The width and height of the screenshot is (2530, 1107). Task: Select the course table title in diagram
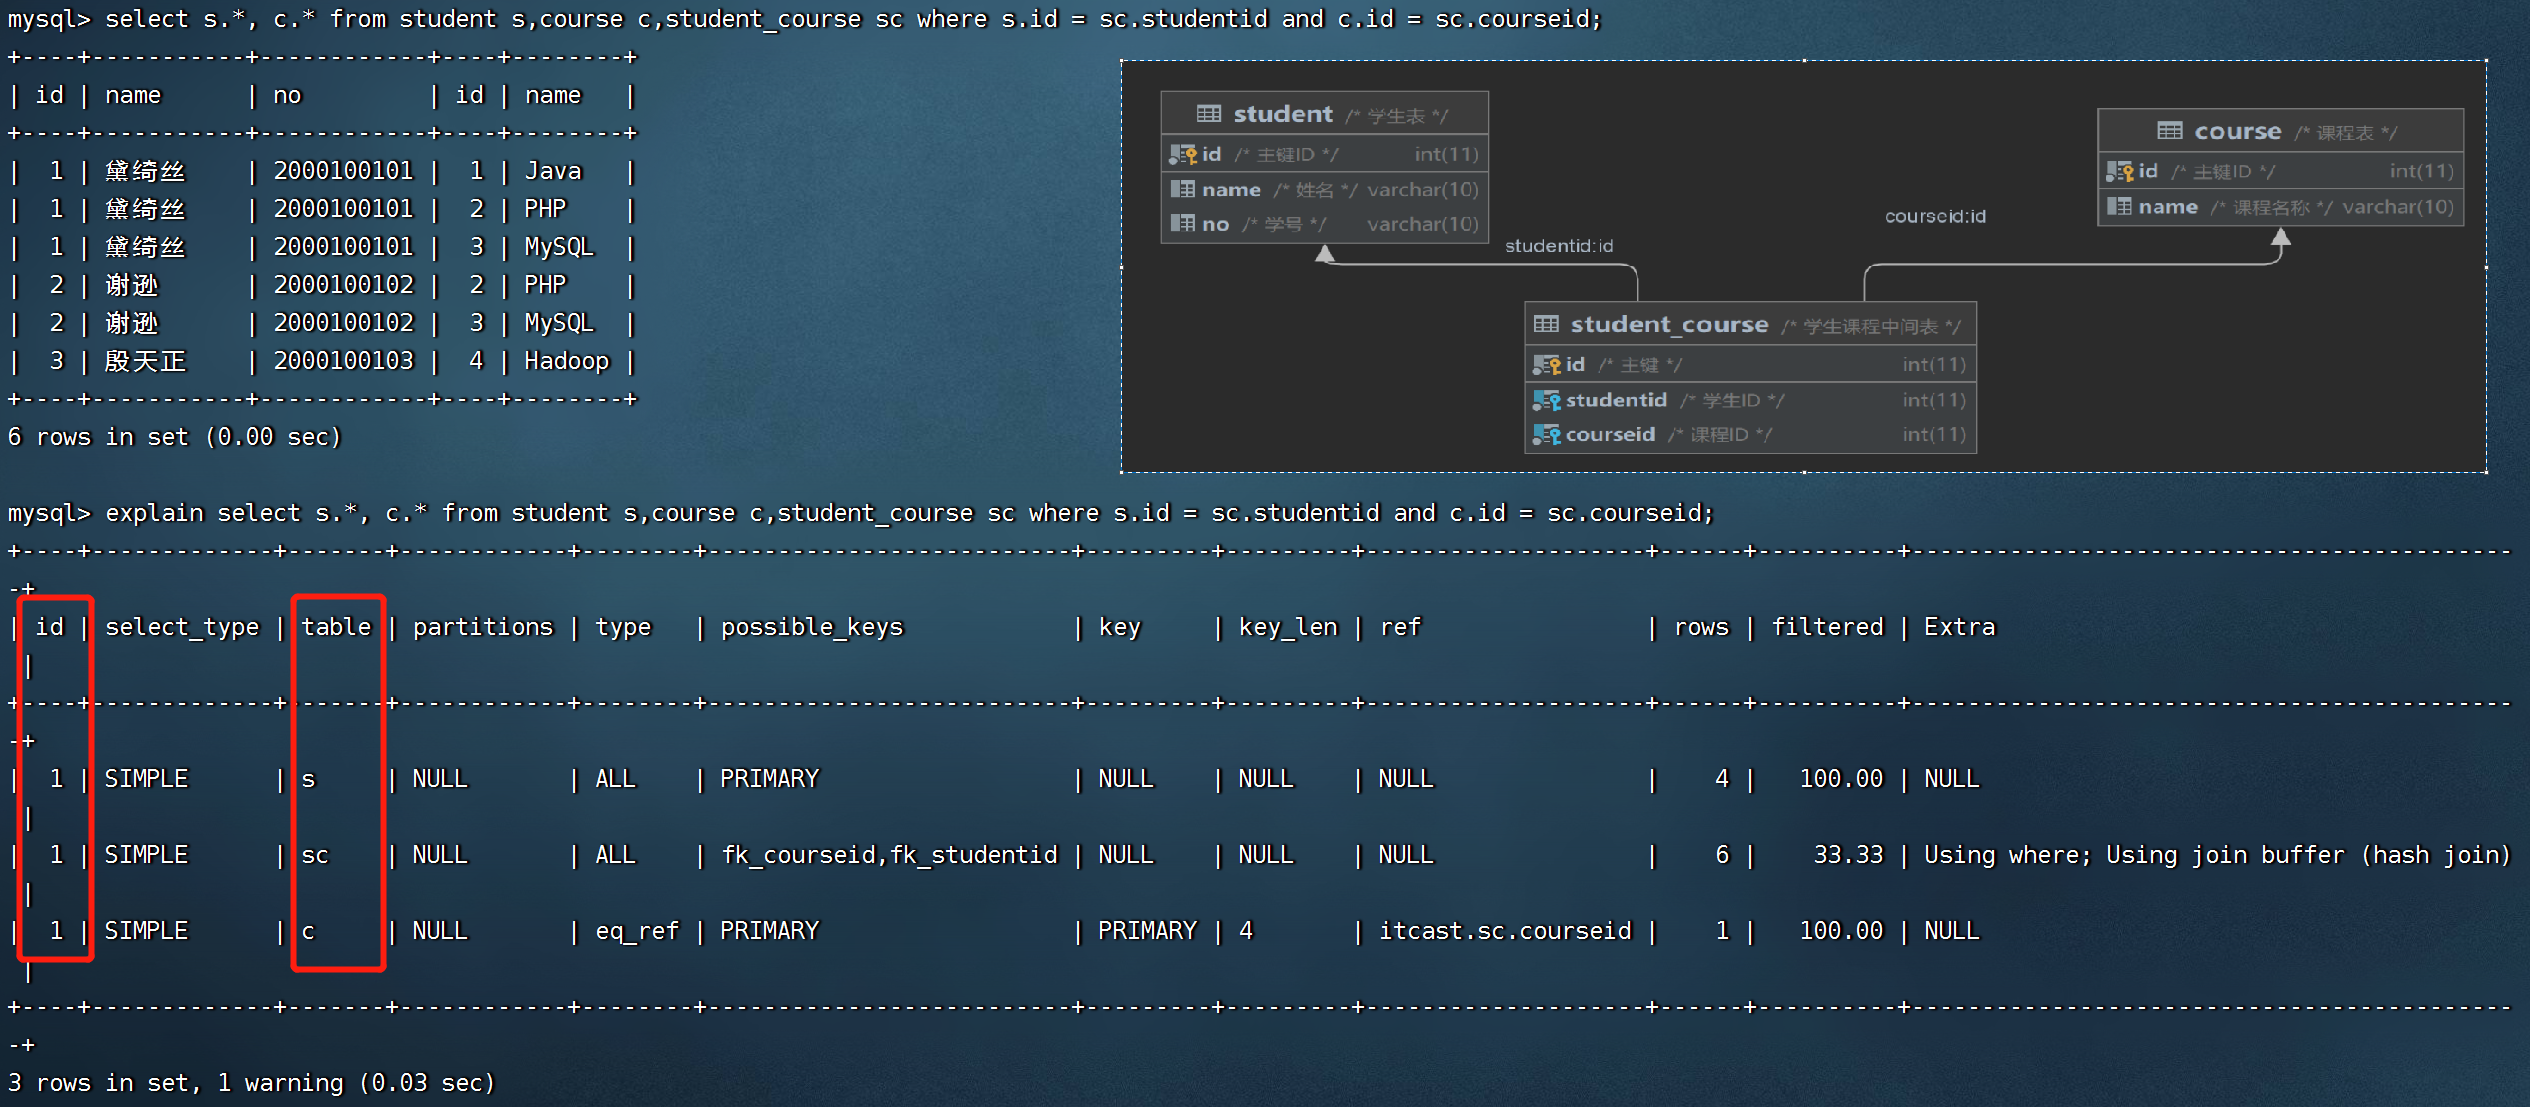[2238, 131]
